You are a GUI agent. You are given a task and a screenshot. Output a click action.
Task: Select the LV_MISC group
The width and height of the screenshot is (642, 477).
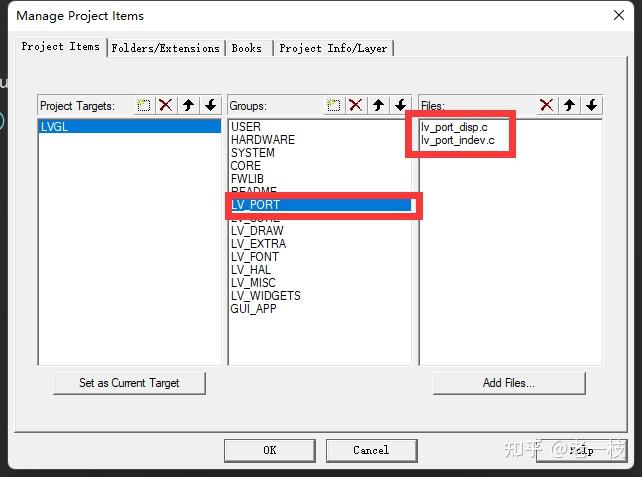[x=320, y=283]
